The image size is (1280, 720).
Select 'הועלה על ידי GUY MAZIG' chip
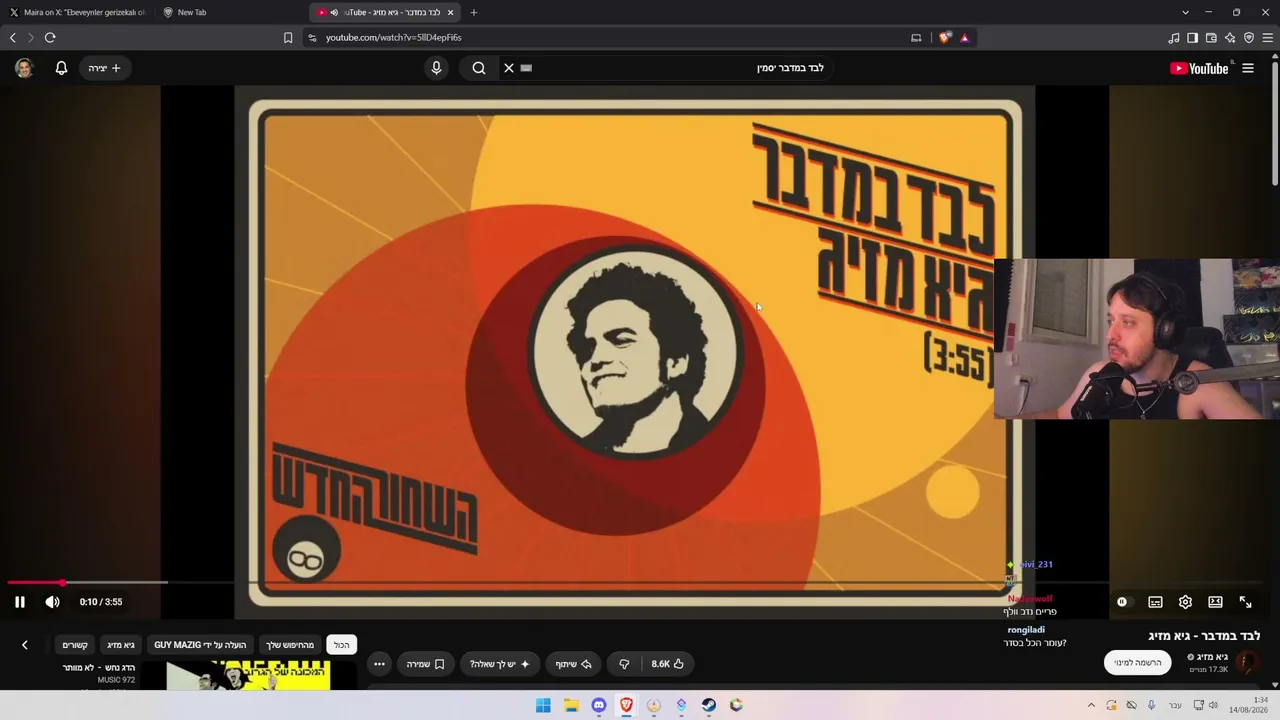coord(200,645)
